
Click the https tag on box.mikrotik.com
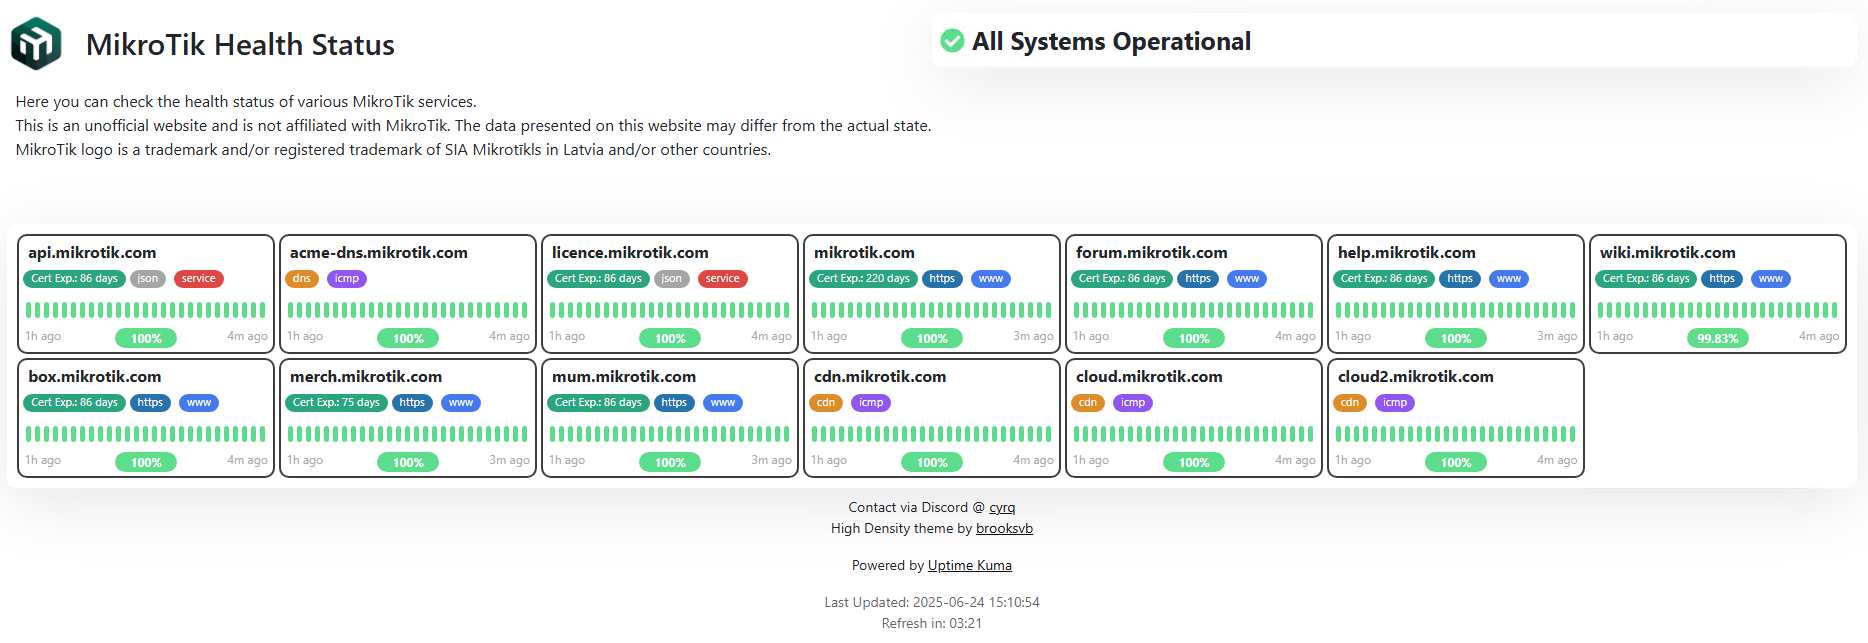pos(150,403)
